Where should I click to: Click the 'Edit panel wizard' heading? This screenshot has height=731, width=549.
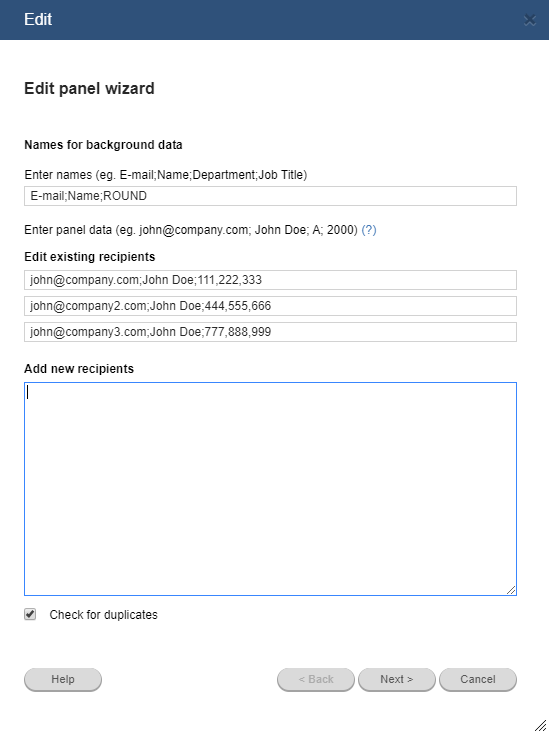(89, 89)
